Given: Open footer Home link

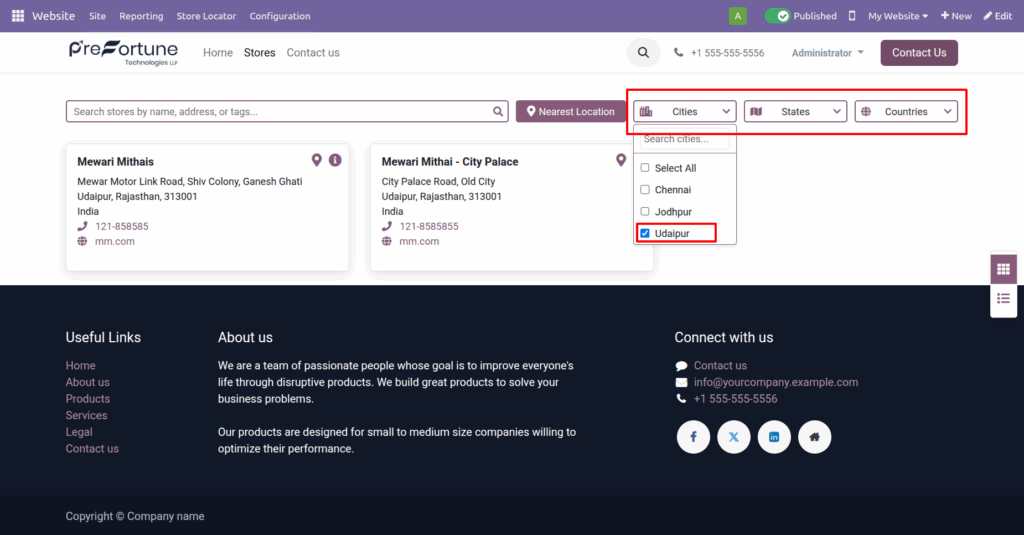Looking at the screenshot, I should coord(80,366).
